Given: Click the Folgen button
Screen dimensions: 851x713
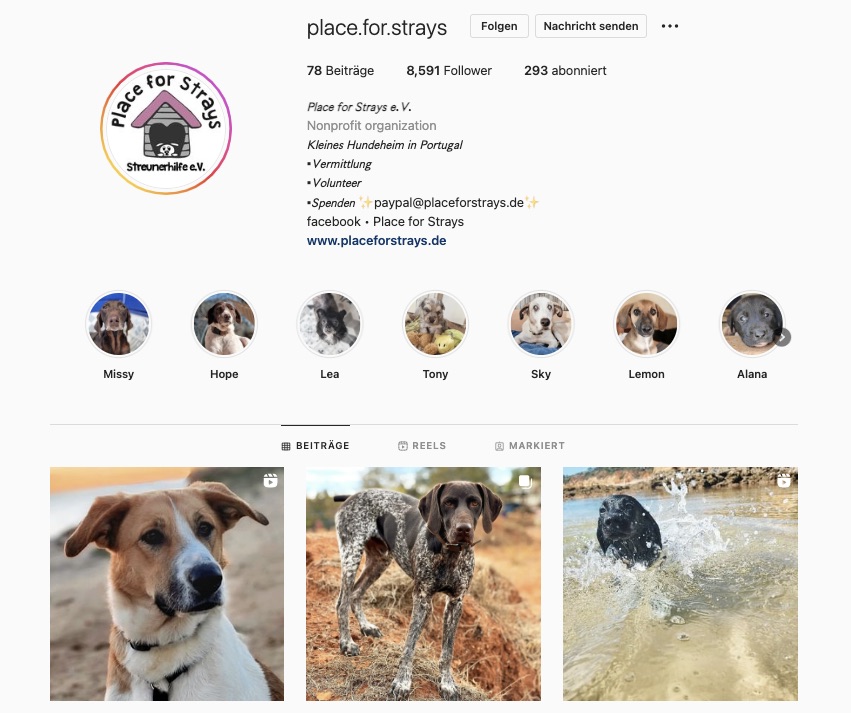Looking at the screenshot, I should 499,26.
